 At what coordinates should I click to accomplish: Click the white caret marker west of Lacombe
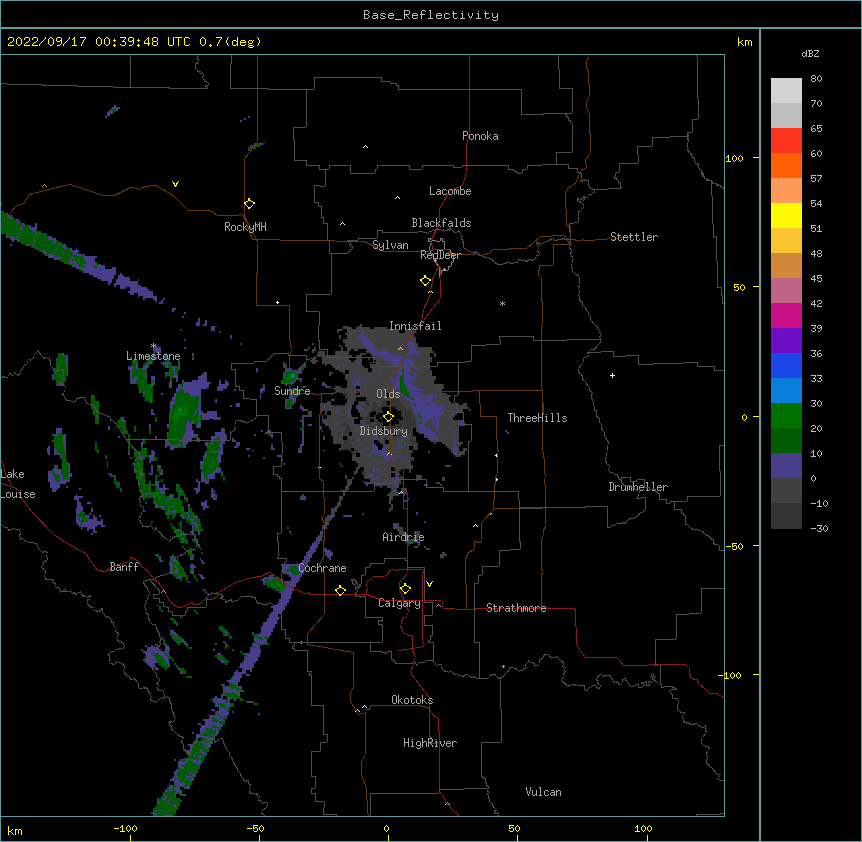[397, 198]
